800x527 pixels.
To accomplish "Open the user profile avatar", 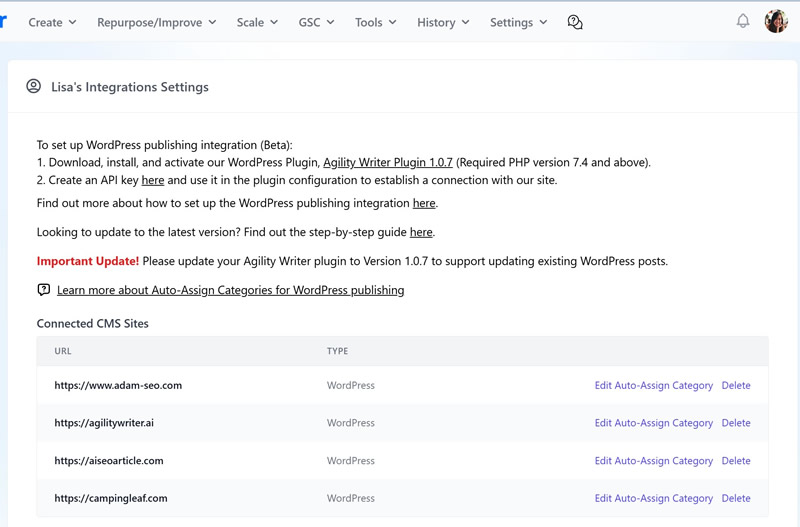I will [x=776, y=21].
